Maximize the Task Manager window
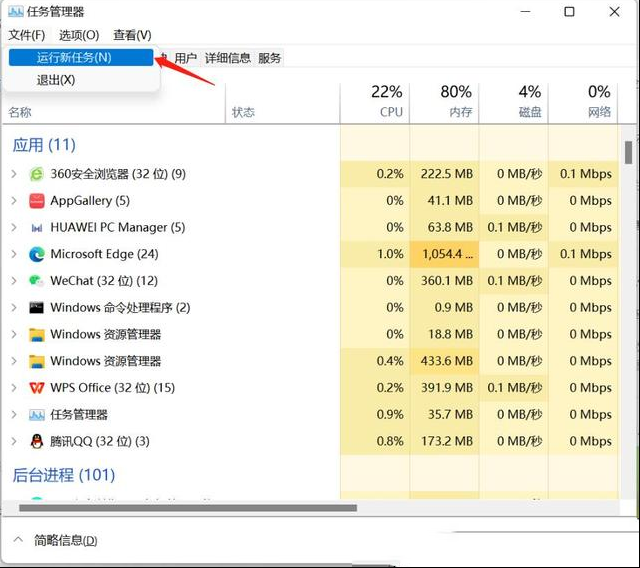This screenshot has height=568, width=640. (569, 11)
